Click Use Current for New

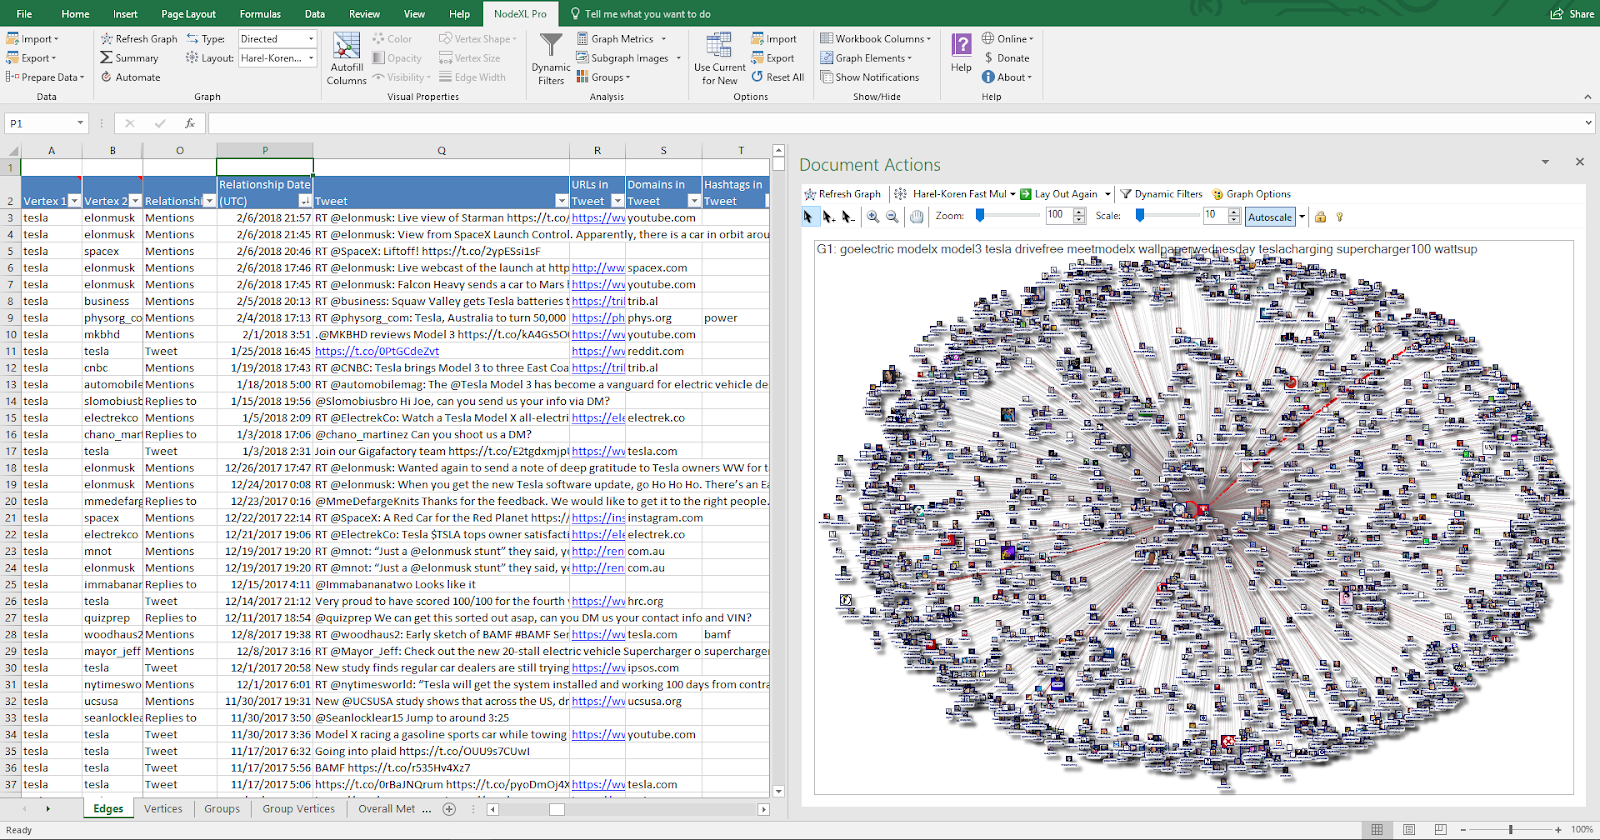[719, 59]
